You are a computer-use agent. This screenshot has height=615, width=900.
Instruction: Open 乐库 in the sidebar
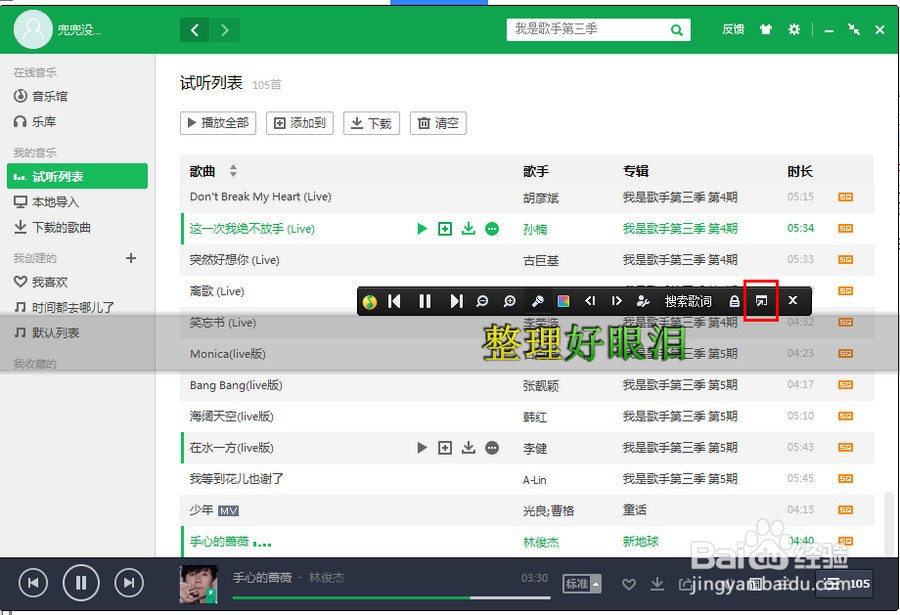[x=35, y=121]
